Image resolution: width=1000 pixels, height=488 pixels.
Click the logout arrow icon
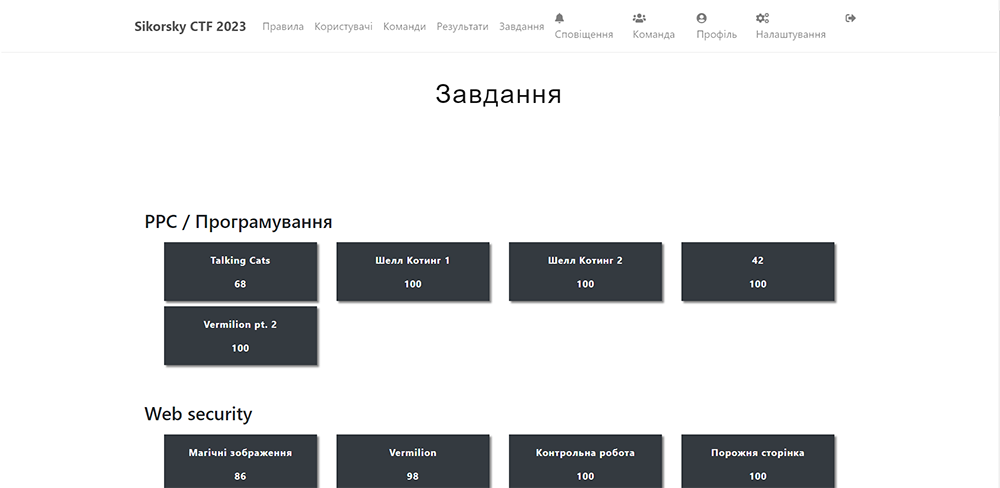(851, 18)
